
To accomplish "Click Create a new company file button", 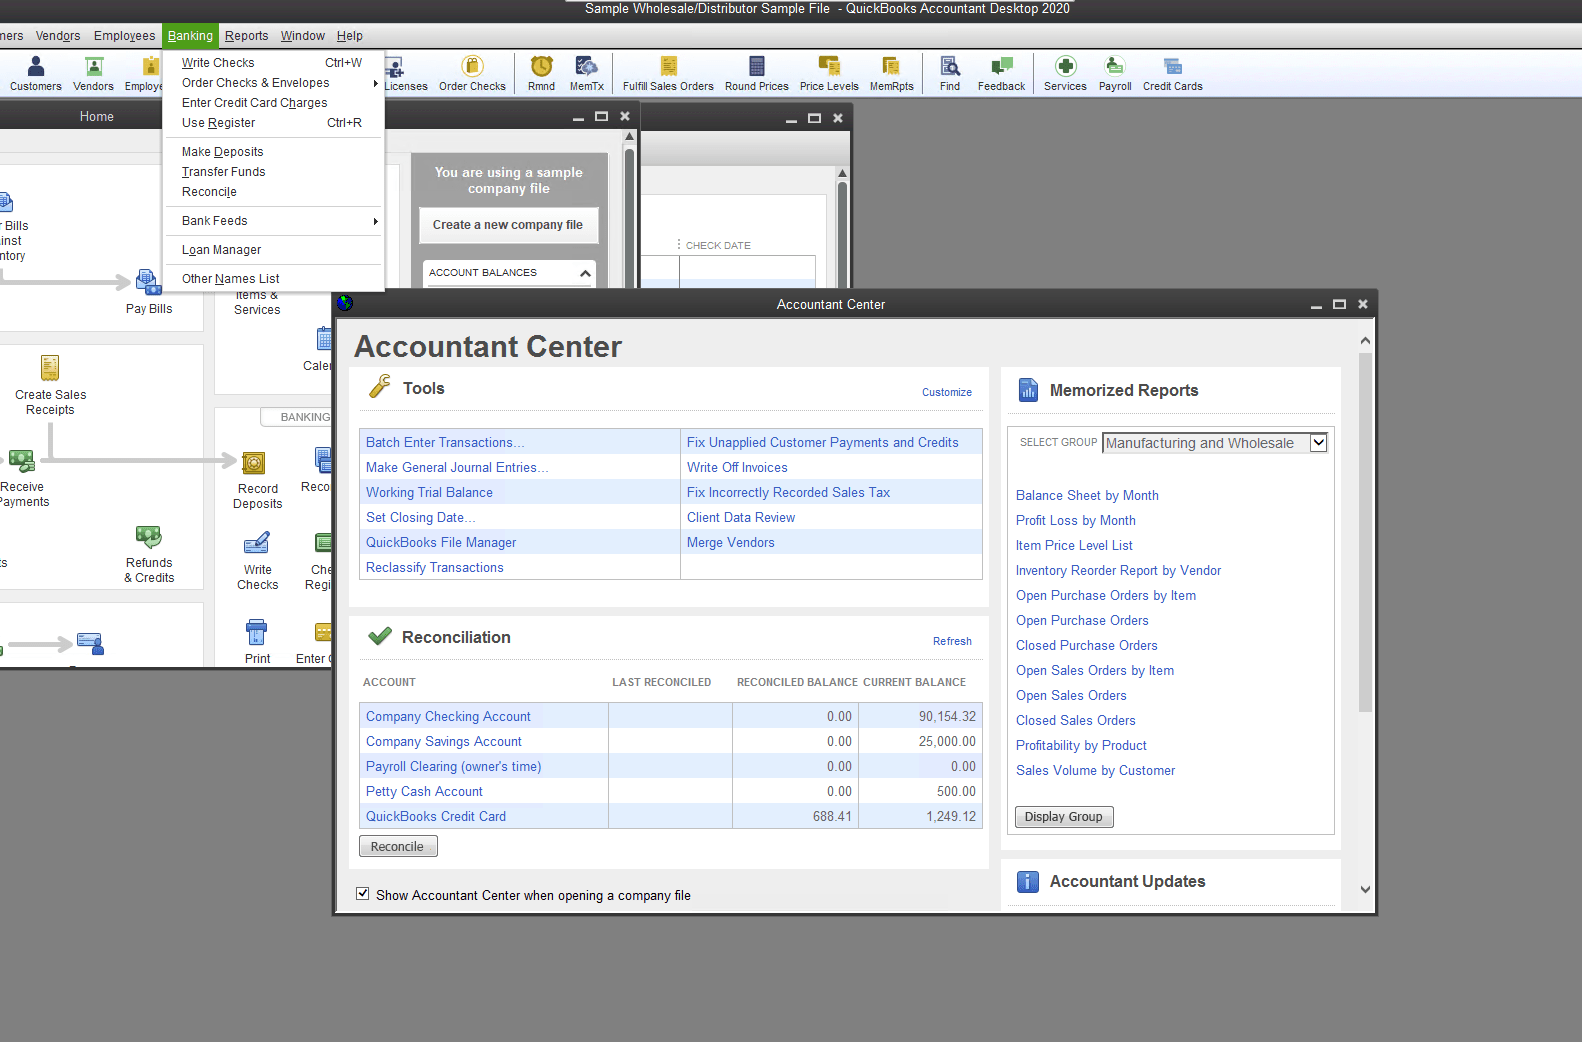I will [x=508, y=225].
